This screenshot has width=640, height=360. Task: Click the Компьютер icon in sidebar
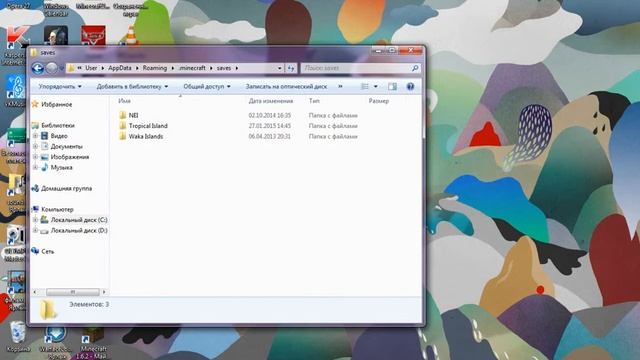click(35, 209)
